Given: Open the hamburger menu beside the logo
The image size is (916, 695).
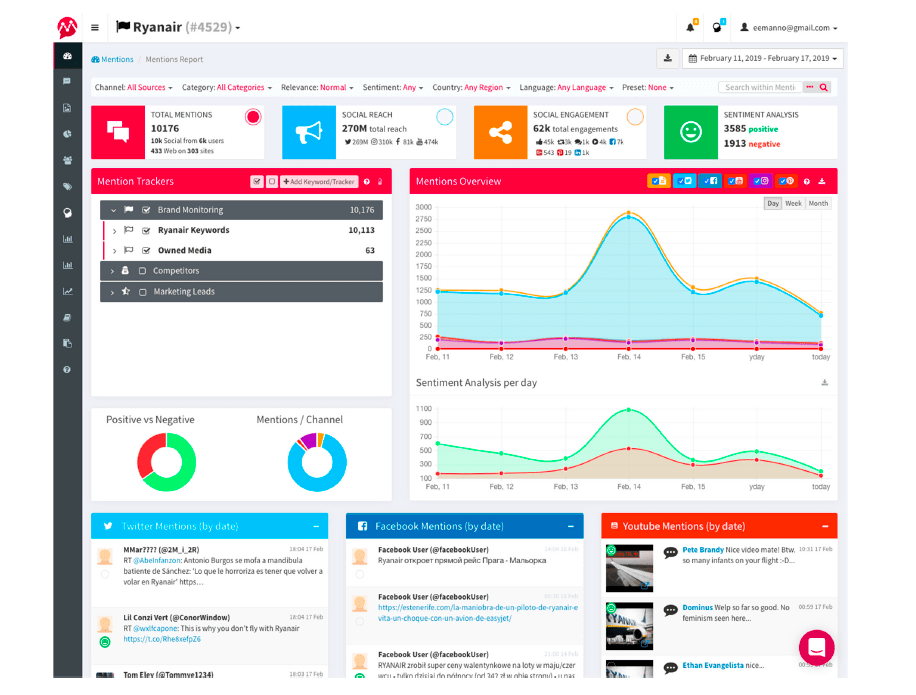Looking at the screenshot, I should point(95,27).
